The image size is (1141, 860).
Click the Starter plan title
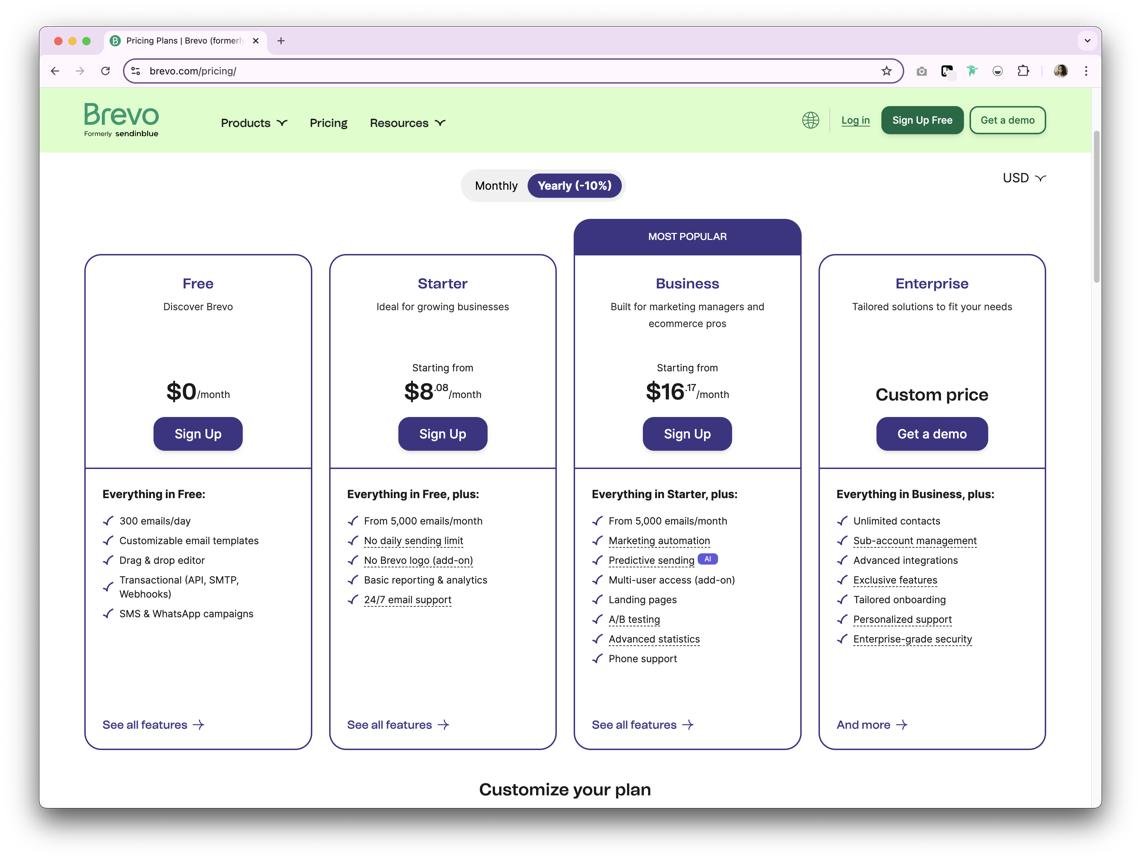(x=442, y=283)
